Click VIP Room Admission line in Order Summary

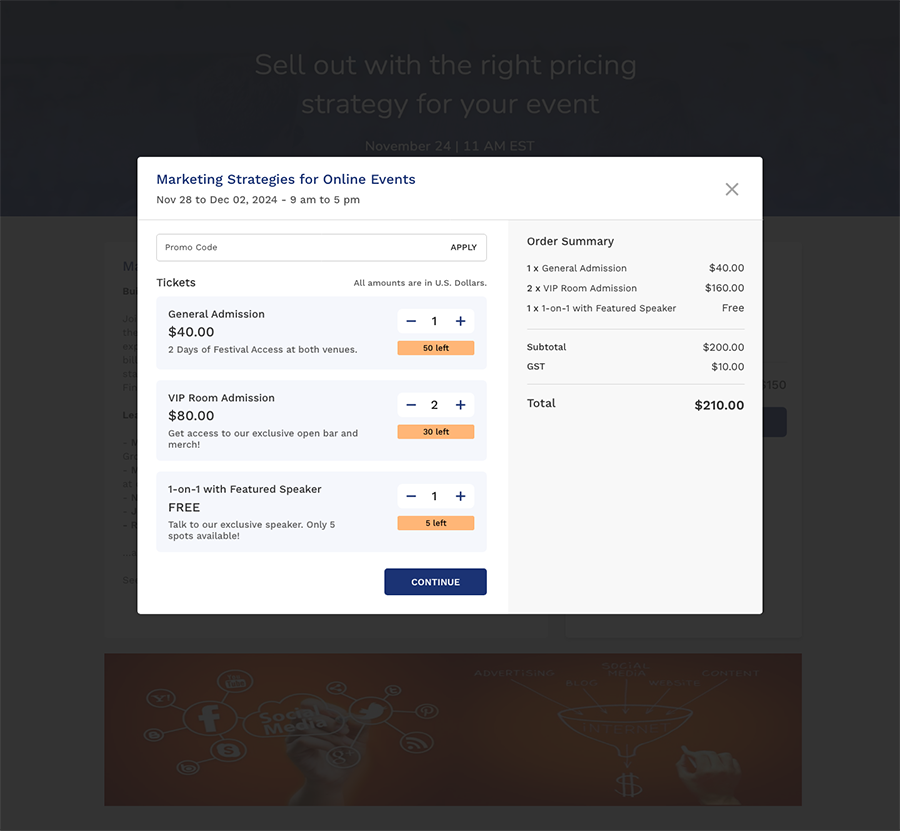pos(584,288)
